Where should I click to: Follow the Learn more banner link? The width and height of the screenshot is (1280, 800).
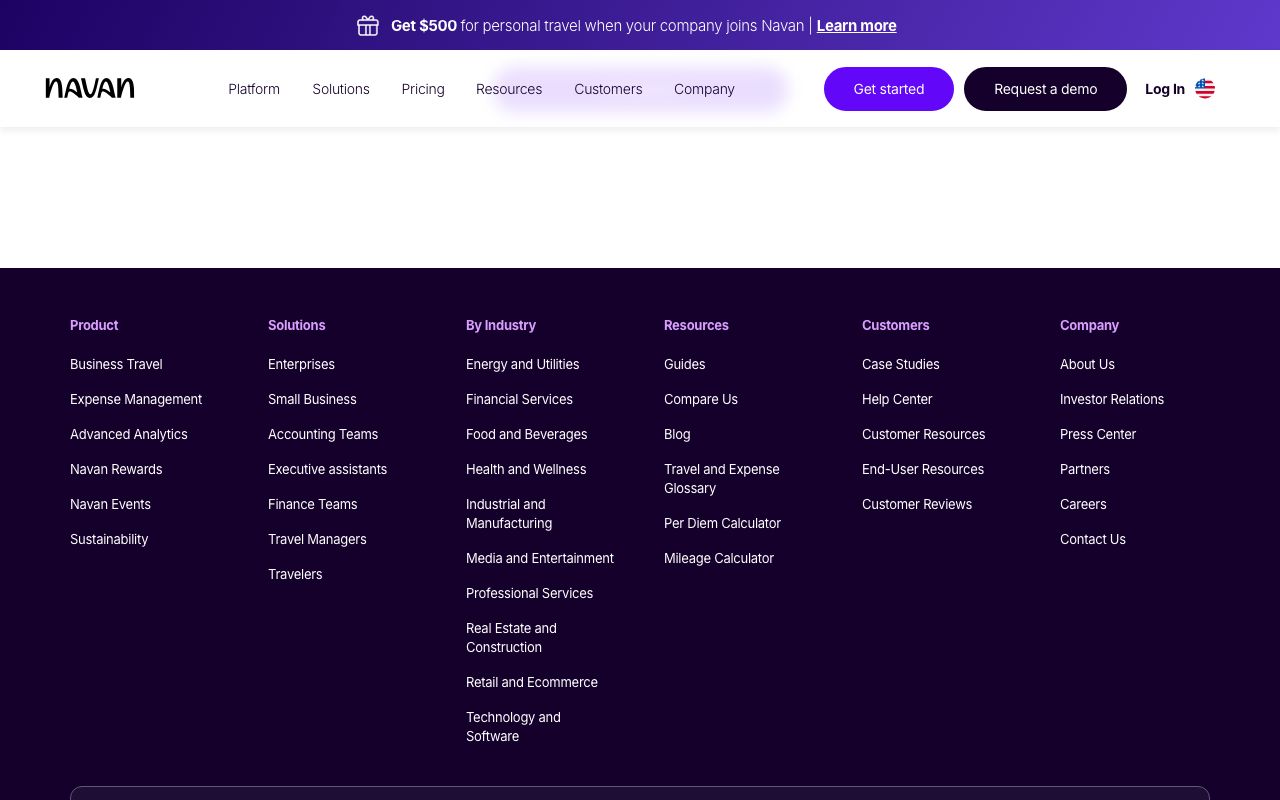pos(856,26)
